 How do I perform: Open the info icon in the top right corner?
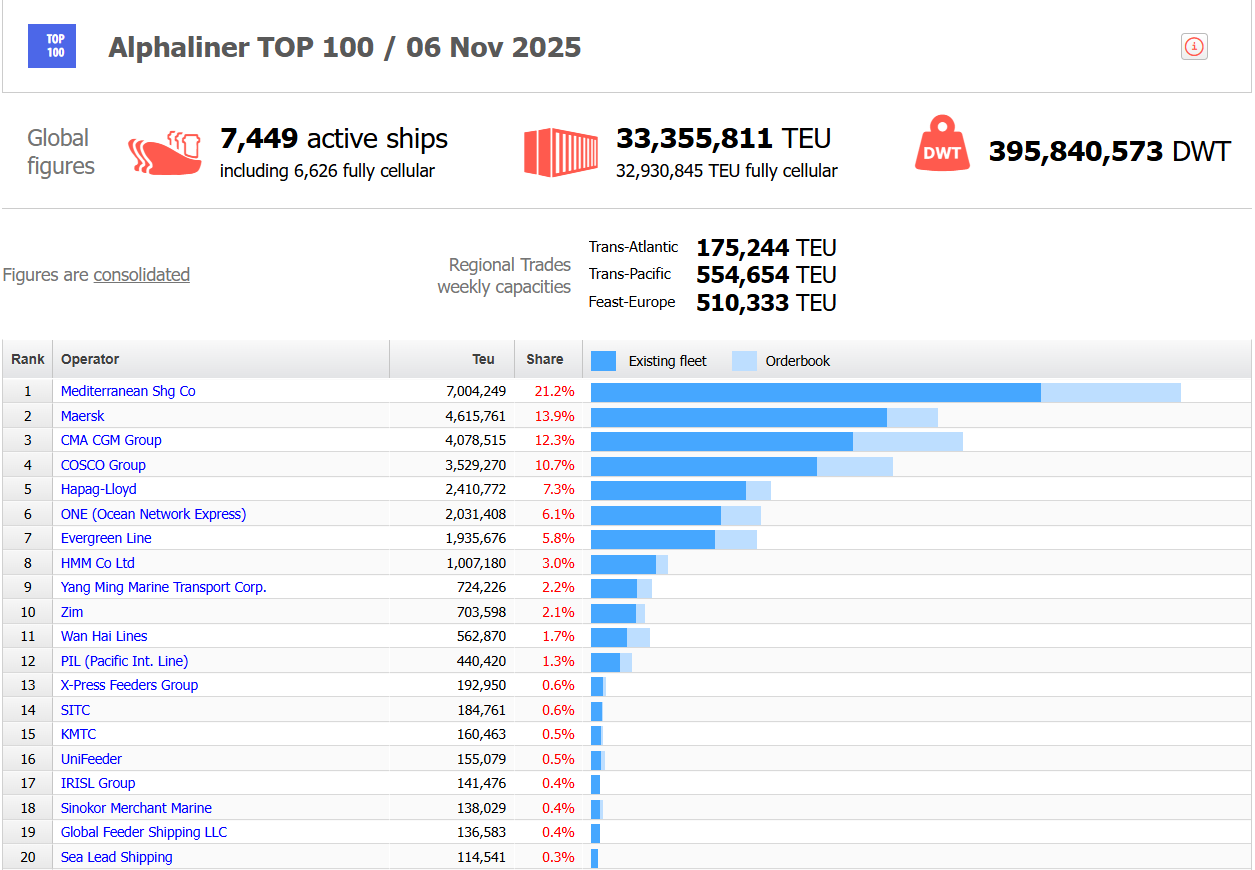1194,46
